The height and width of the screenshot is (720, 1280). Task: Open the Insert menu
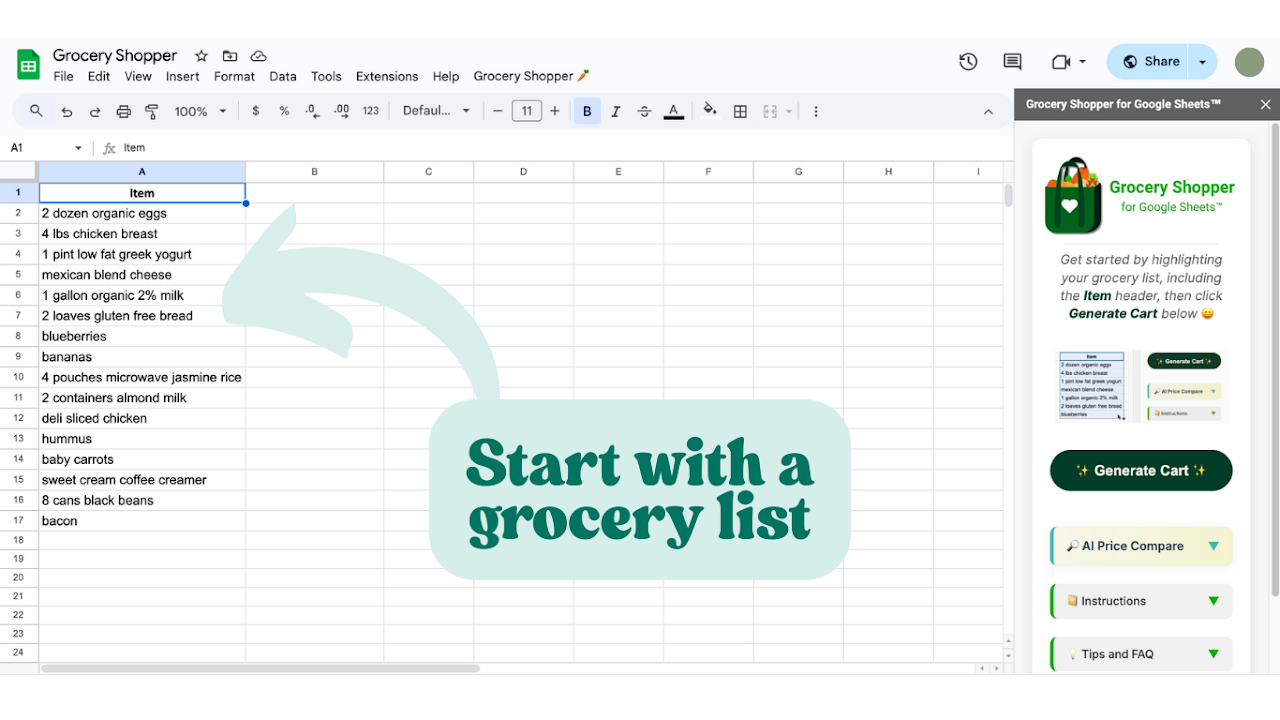point(183,76)
